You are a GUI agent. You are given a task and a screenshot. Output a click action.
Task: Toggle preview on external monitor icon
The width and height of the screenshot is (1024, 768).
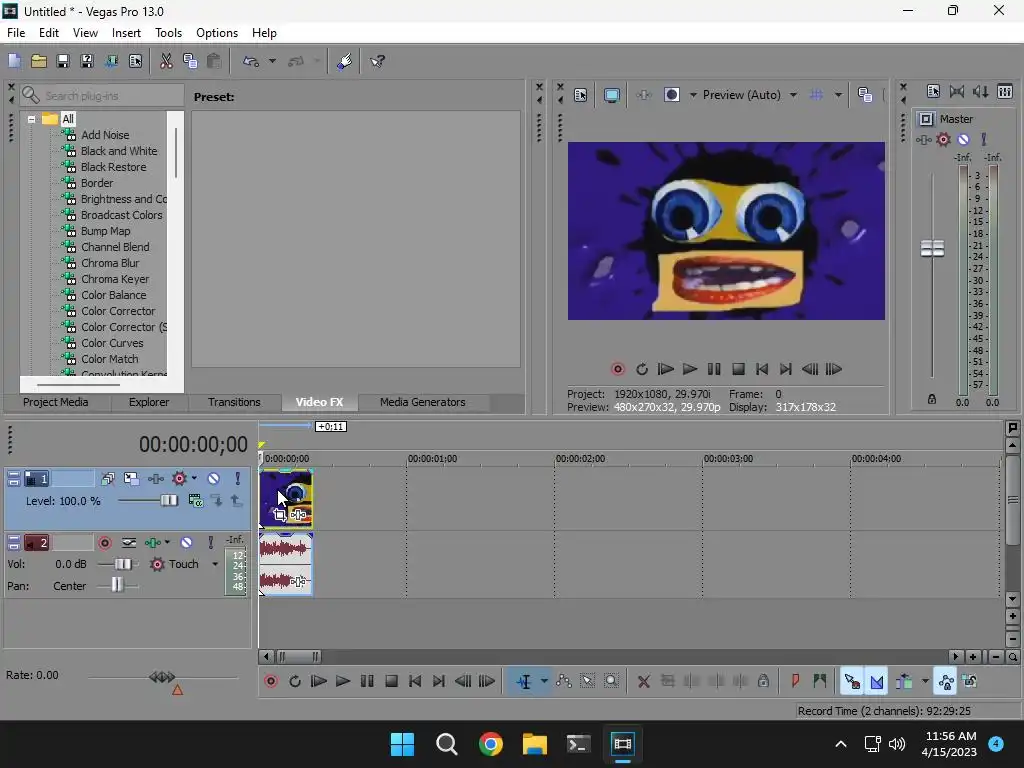(x=612, y=95)
